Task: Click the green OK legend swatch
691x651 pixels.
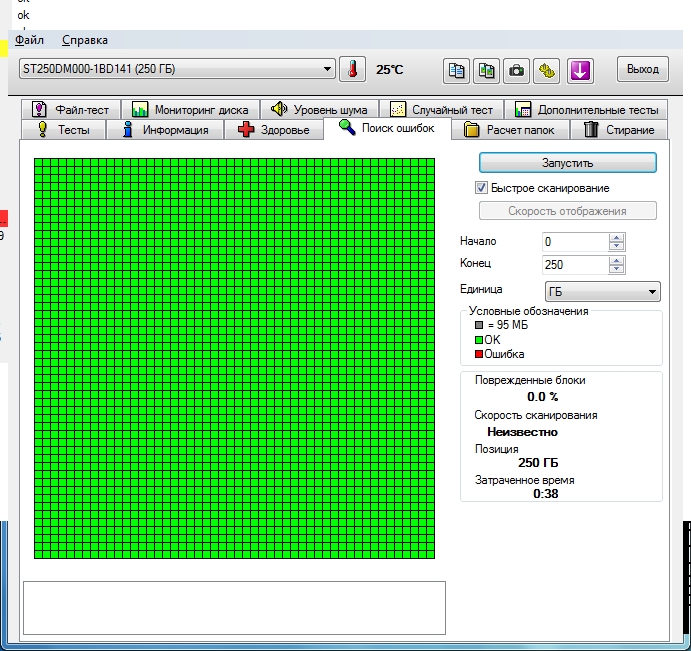Action: coord(479,340)
